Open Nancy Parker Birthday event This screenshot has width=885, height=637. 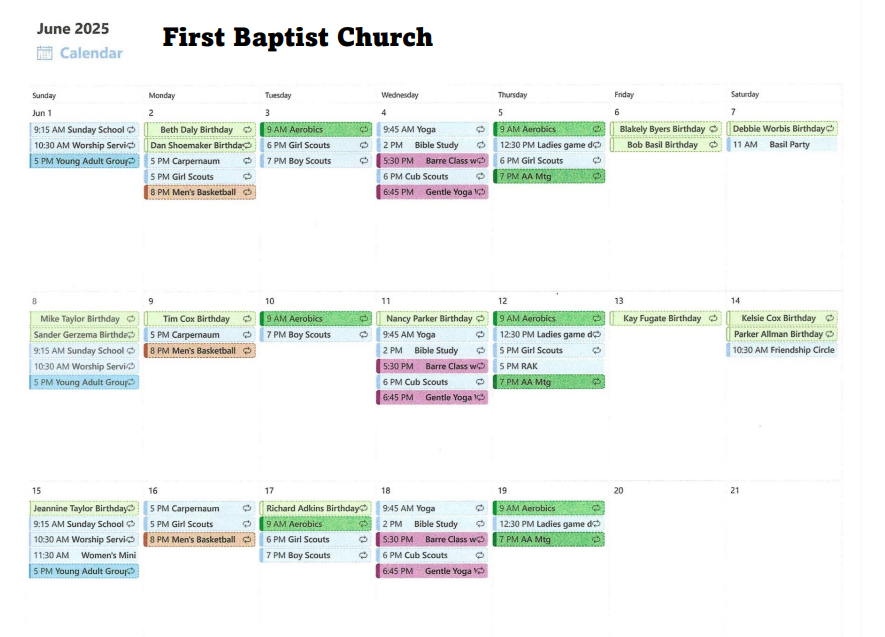[432, 319]
